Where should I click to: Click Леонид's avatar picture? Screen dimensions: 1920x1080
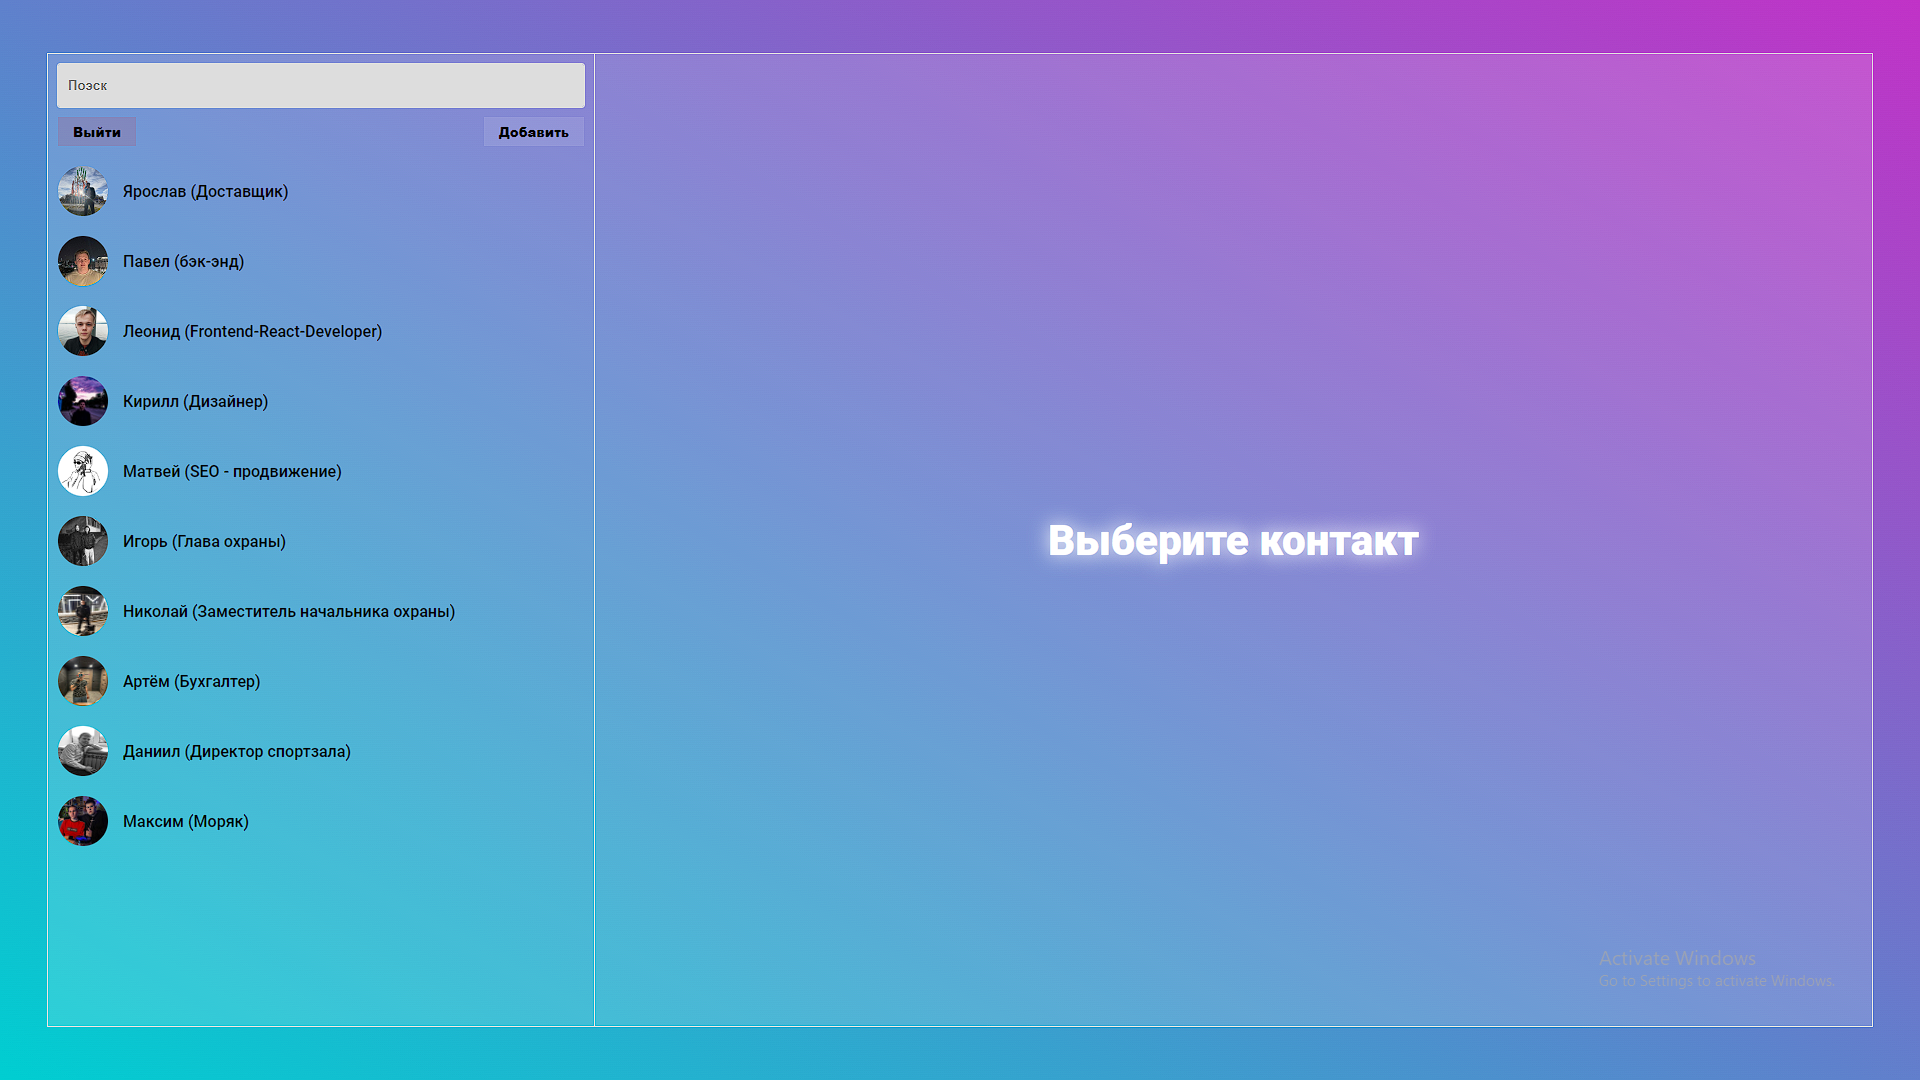(x=83, y=331)
